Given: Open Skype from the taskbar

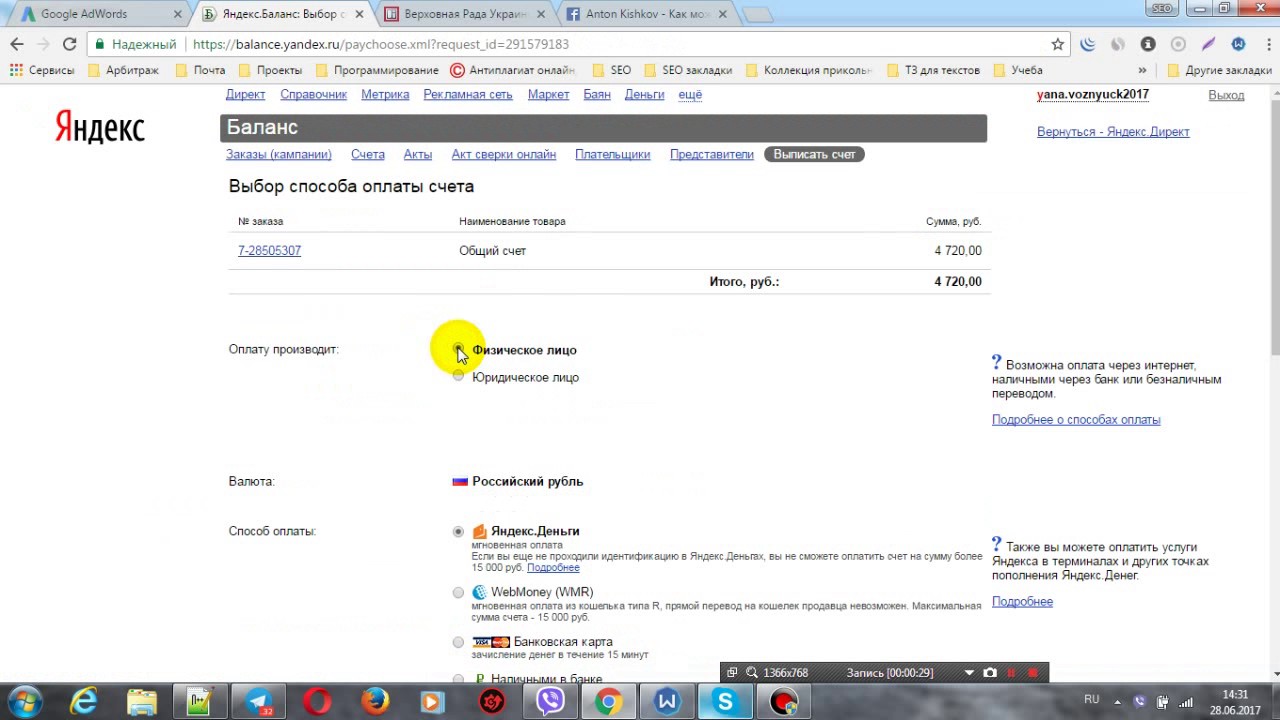Looking at the screenshot, I should click(725, 702).
